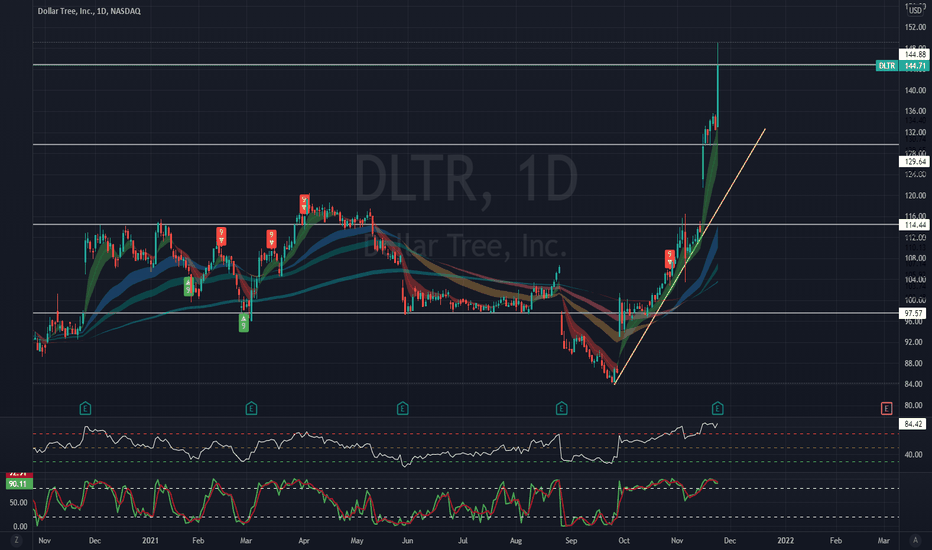932x550 pixels.
Task: Click the 108.00 price axis label
Action: (x=915, y=258)
